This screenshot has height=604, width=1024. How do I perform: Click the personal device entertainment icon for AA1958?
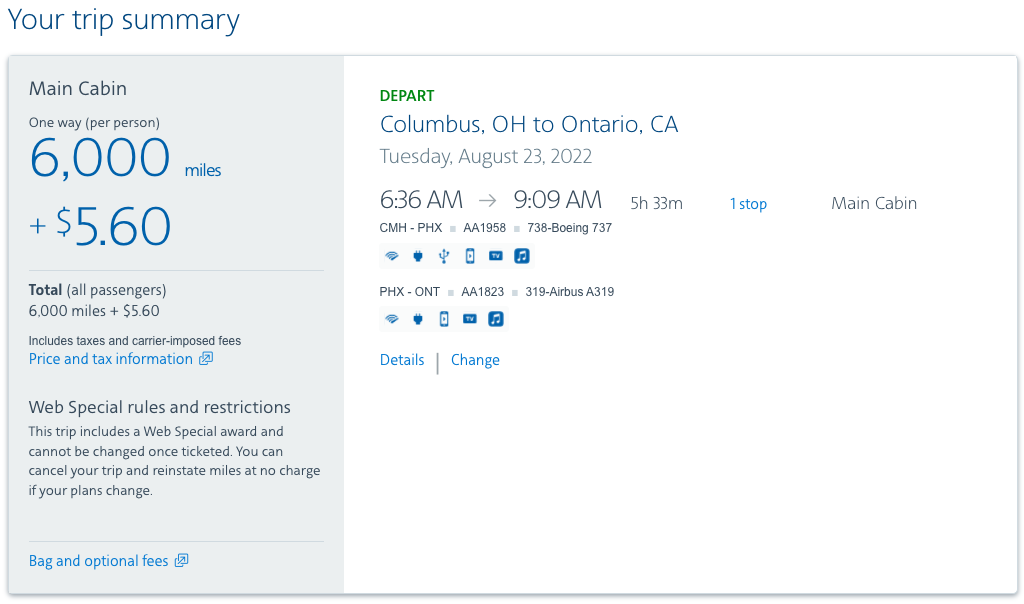click(470, 256)
